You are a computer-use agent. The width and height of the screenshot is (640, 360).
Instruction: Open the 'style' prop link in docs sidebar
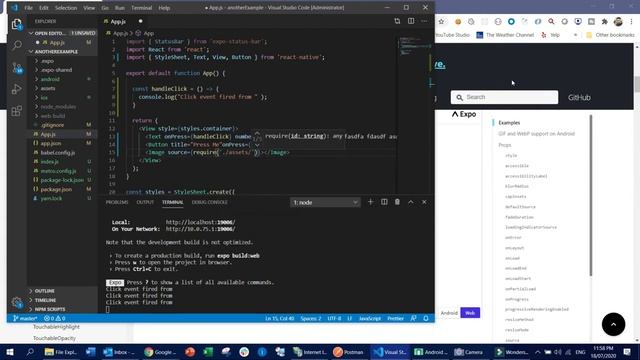pos(511,156)
